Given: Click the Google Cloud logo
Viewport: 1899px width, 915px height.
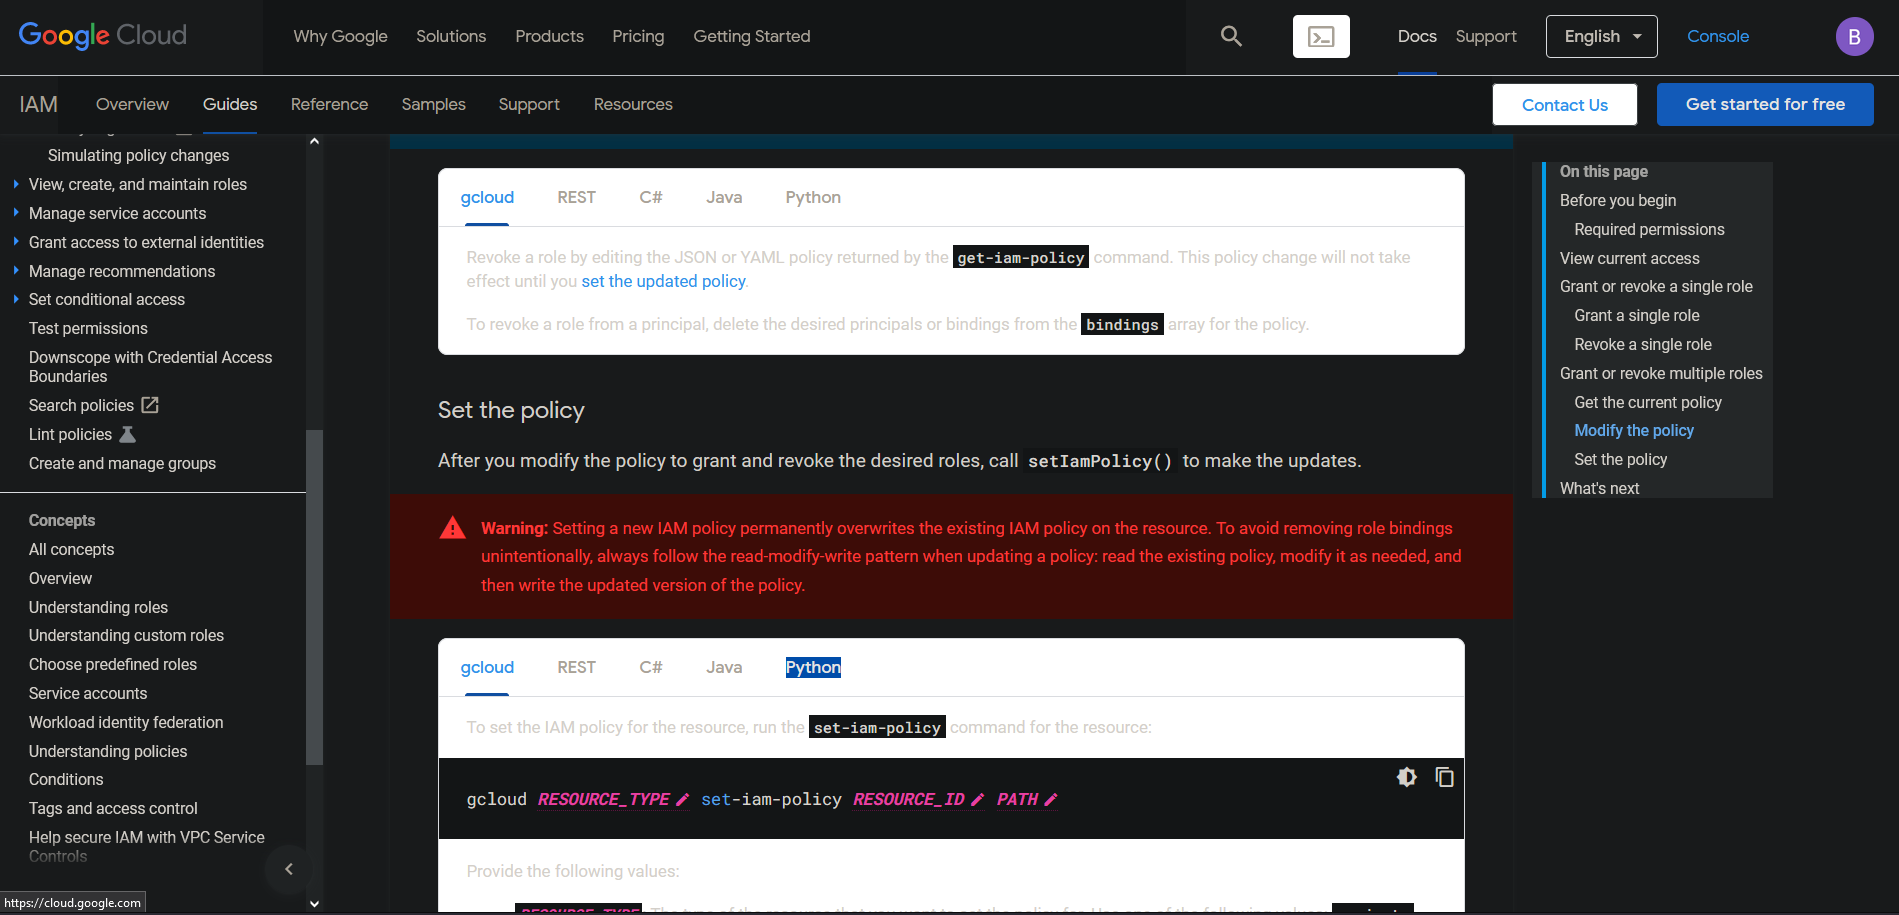Looking at the screenshot, I should coord(103,36).
